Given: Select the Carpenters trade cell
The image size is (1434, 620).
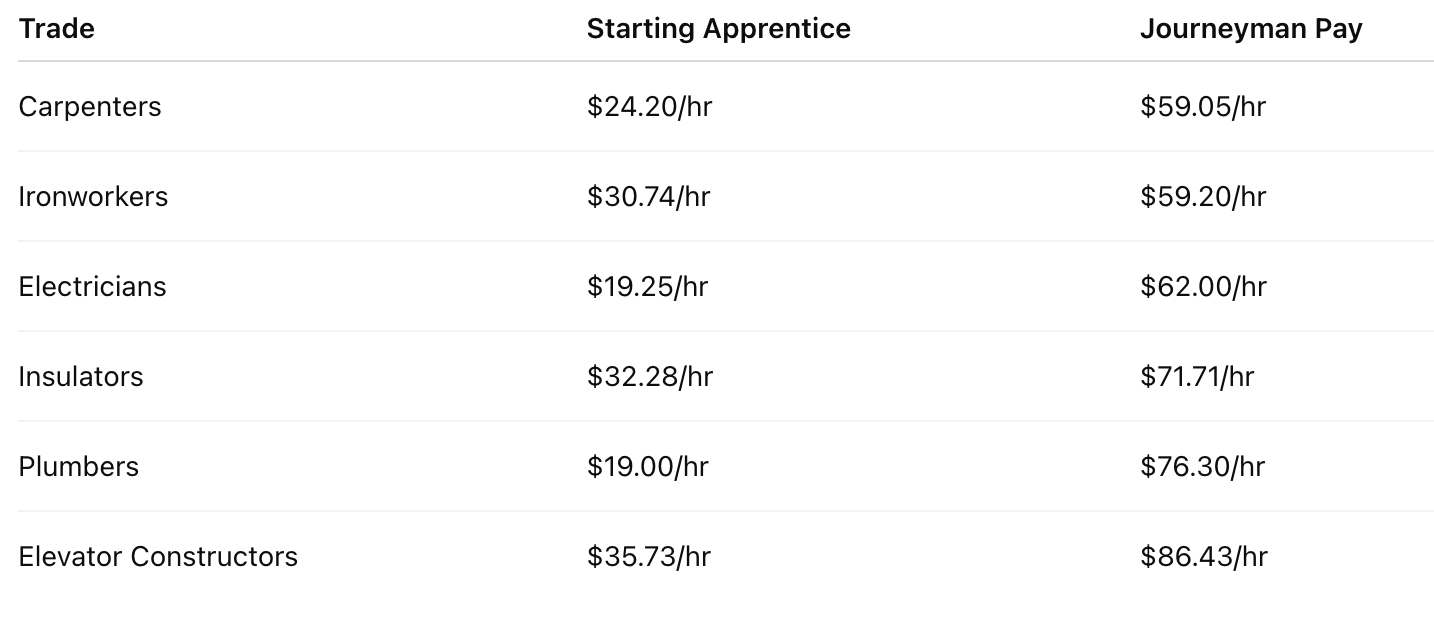Looking at the screenshot, I should pos(90,107).
